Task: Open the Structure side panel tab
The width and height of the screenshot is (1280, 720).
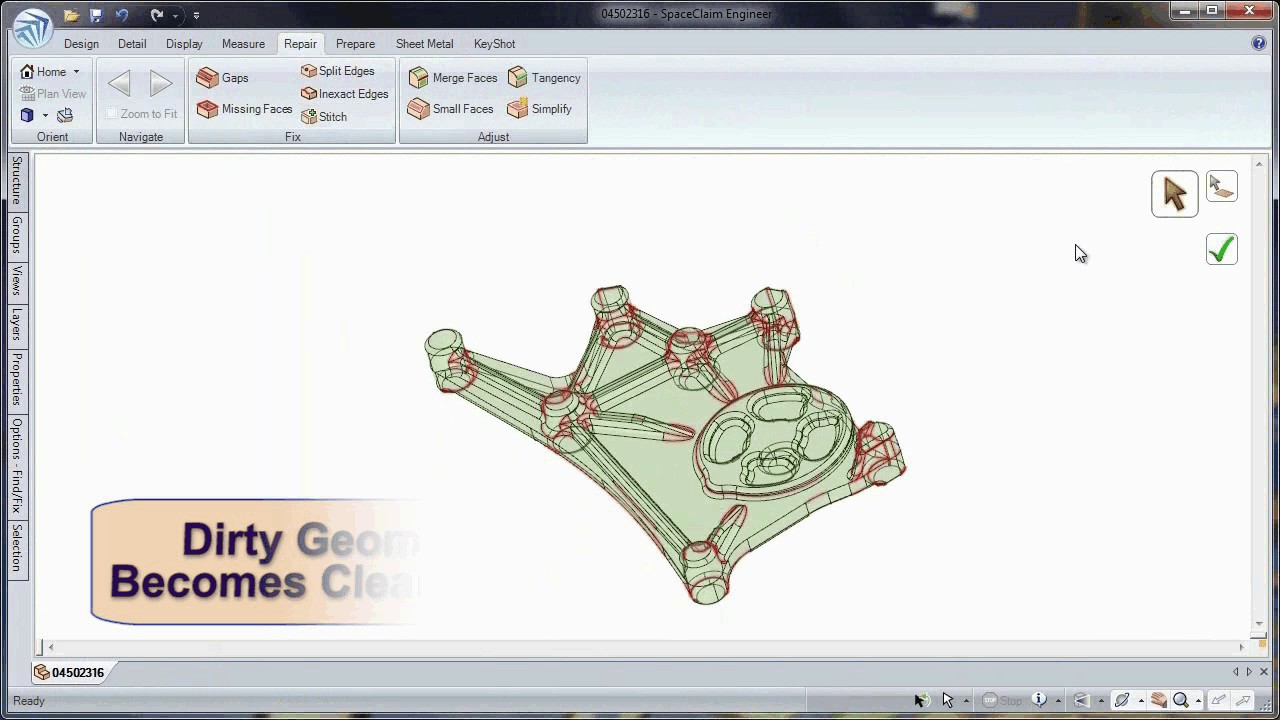Action: point(17,181)
